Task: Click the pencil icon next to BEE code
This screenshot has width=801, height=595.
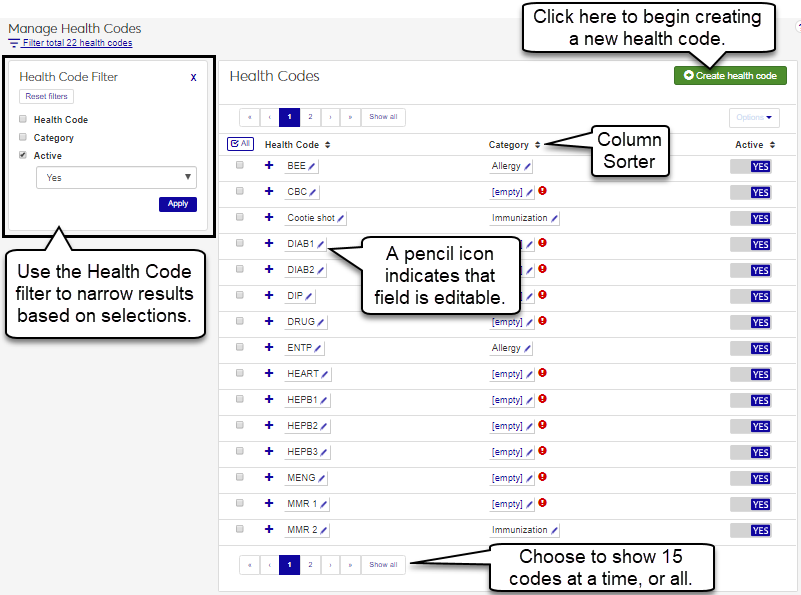Action: point(313,166)
